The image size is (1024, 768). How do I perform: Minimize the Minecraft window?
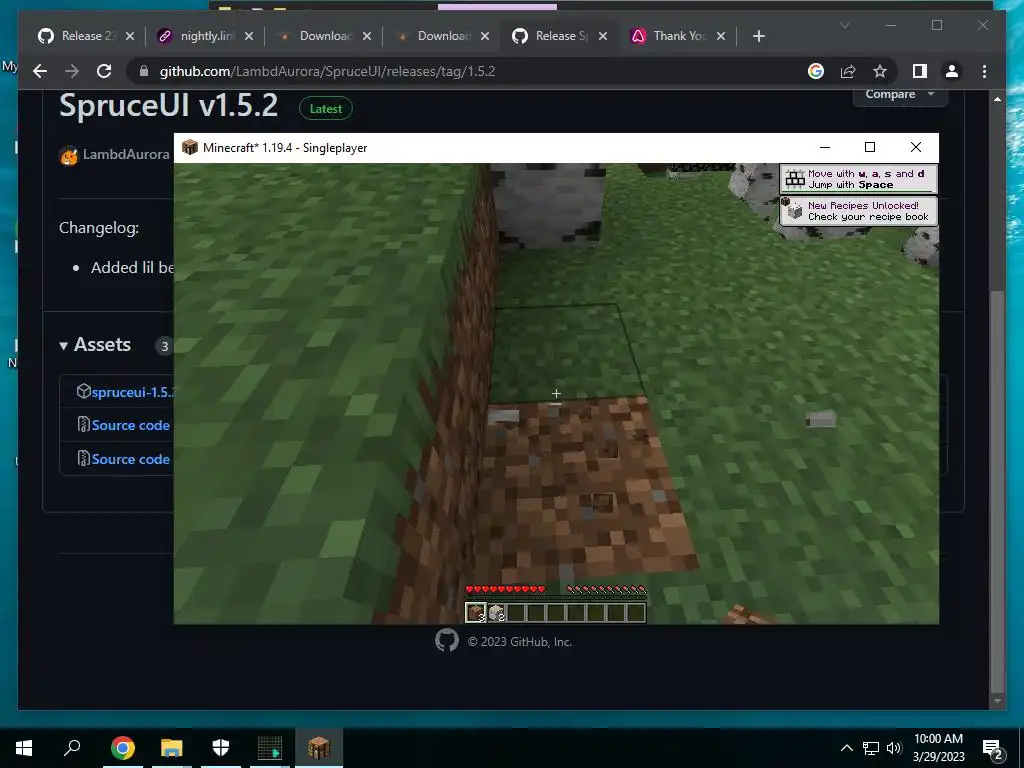(x=825, y=148)
